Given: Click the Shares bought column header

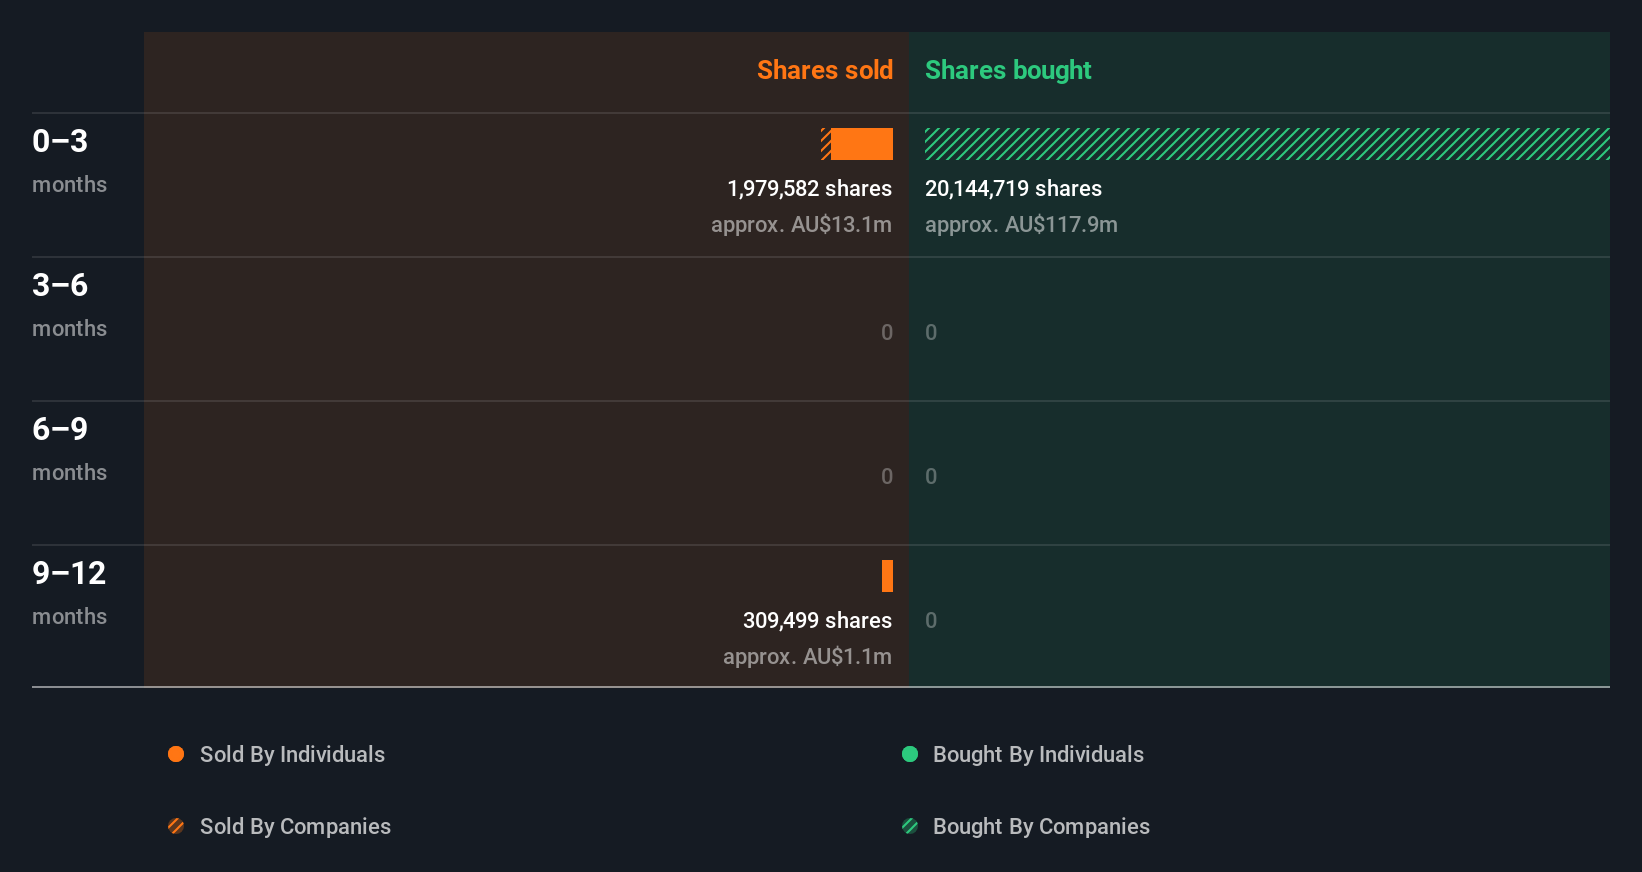Looking at the screenshot, I should point(1008,70).
